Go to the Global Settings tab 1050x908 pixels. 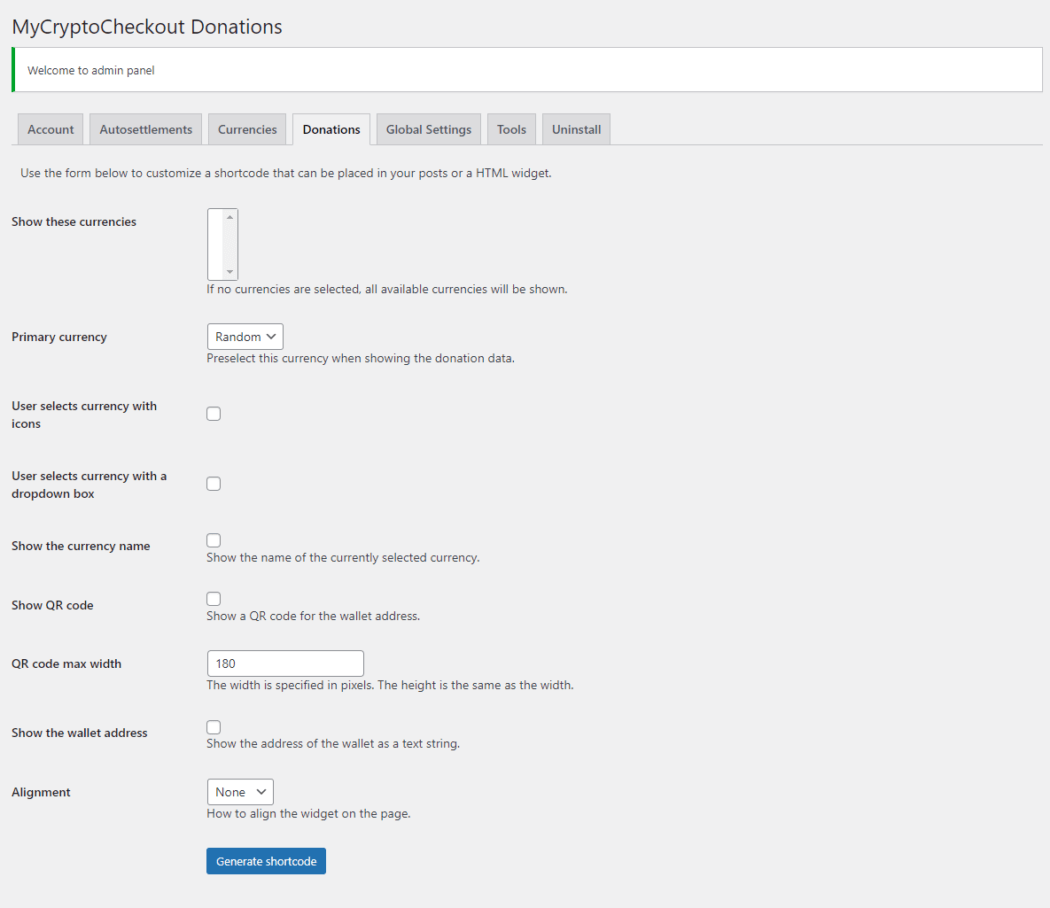pyautogui.click(x=428, y=130)
